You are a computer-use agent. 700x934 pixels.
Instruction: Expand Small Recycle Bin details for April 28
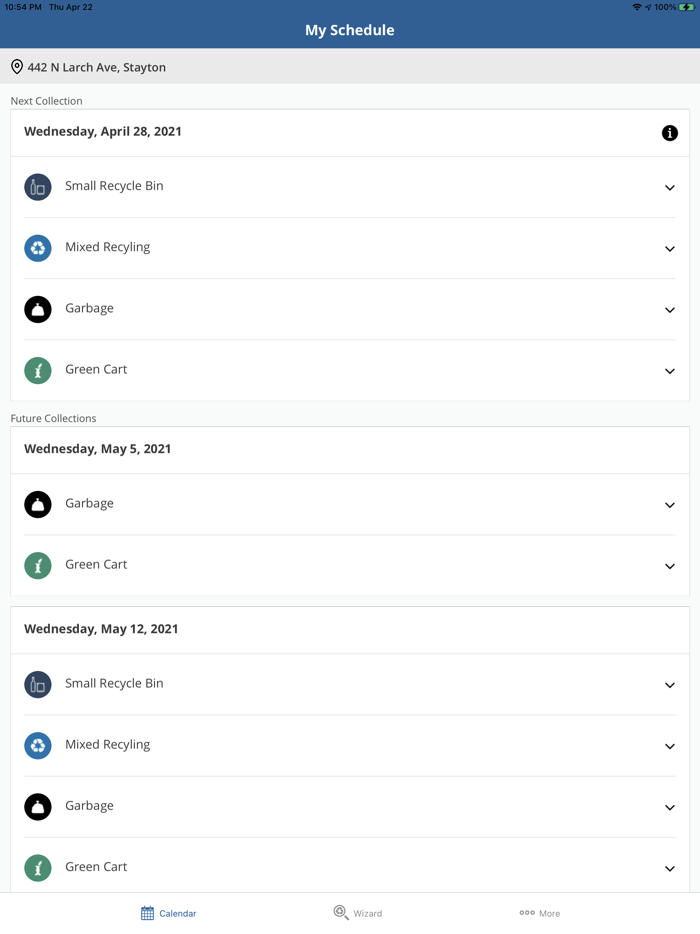point(670,187)
